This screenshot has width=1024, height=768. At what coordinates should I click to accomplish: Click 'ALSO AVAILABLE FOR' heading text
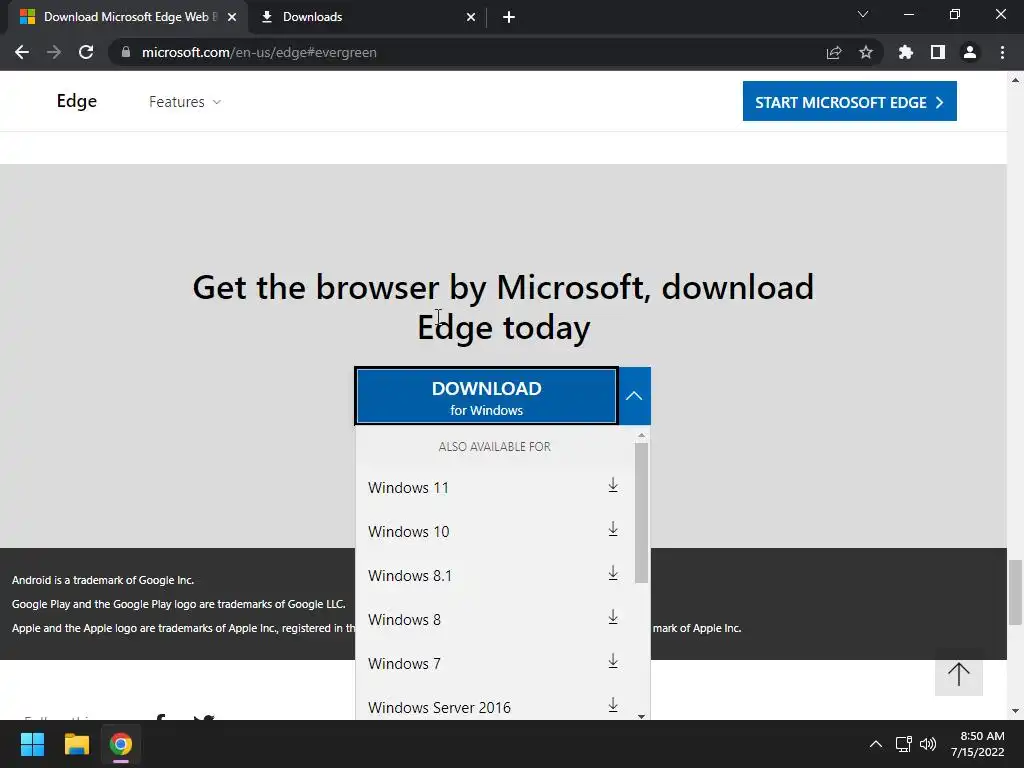(x=494, y=447)
